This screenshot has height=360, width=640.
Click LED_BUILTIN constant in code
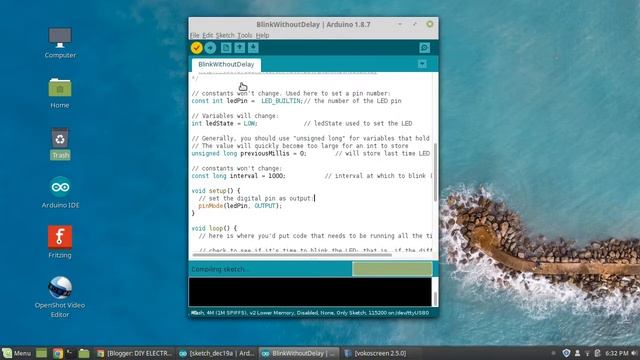(x=281, y=101)
